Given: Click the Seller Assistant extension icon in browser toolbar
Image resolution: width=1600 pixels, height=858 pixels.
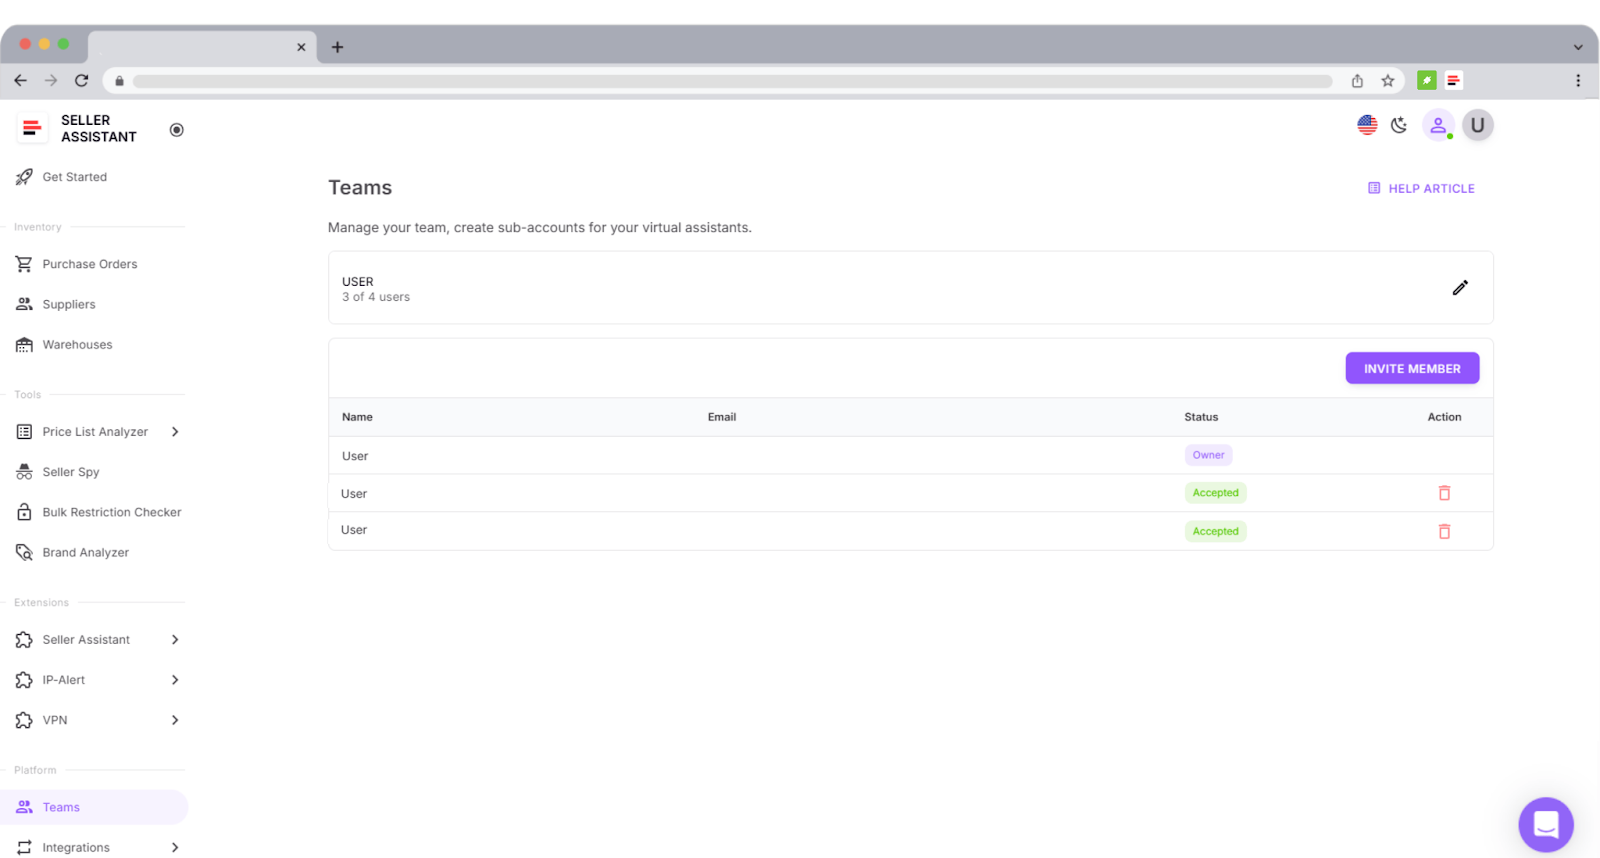Looking at the screenshot, I should point(1453,81).
